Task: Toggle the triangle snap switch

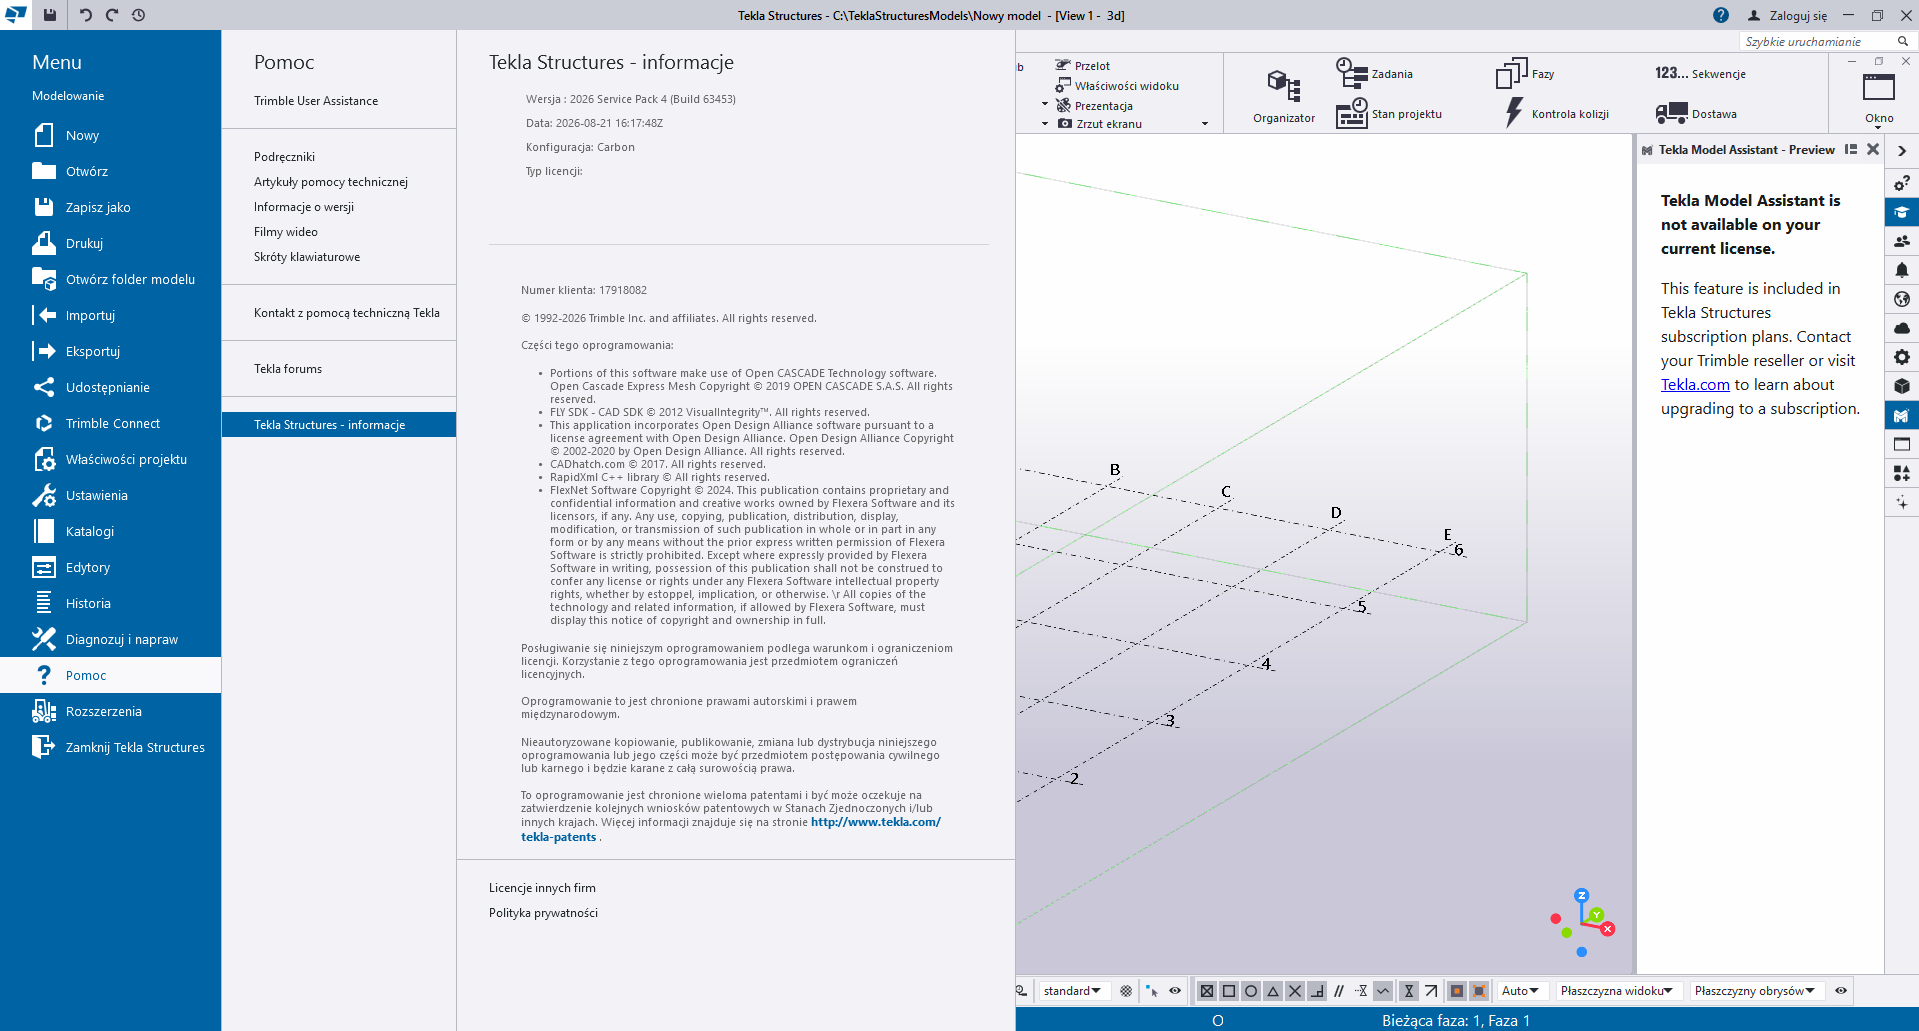Action: point(1273,991)
